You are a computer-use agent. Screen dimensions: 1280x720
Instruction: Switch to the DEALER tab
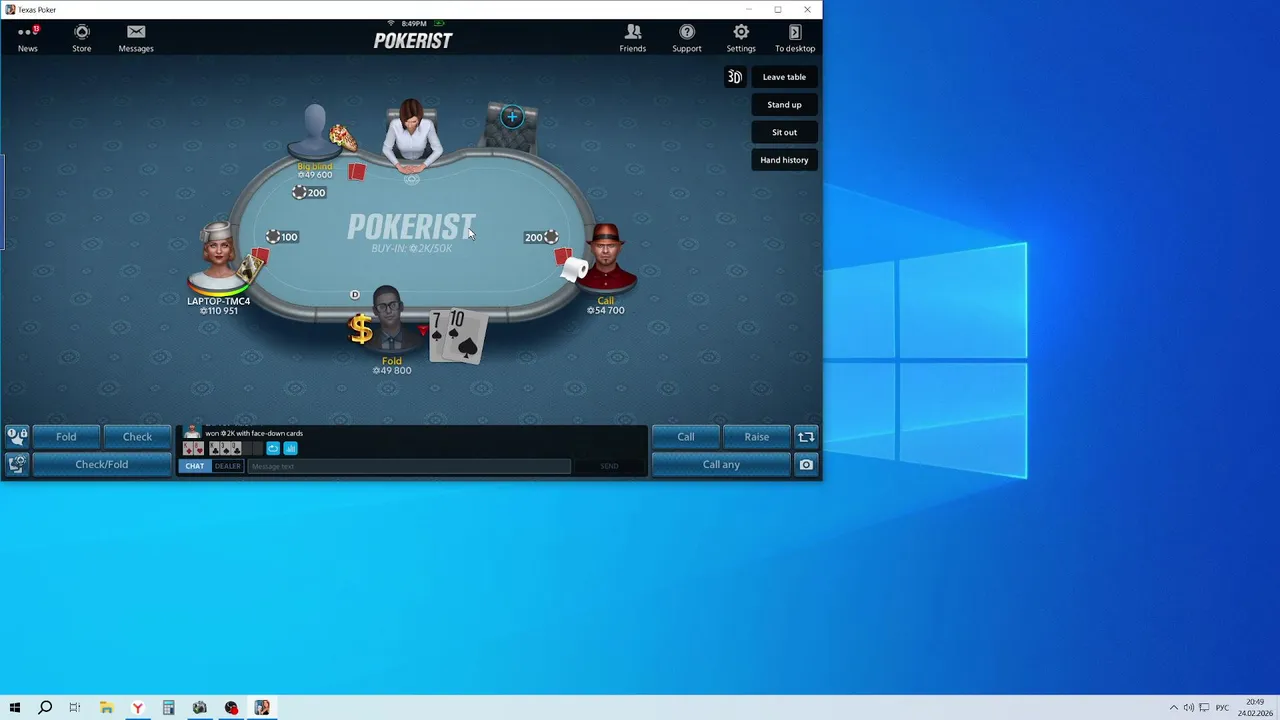pos(228,466)
